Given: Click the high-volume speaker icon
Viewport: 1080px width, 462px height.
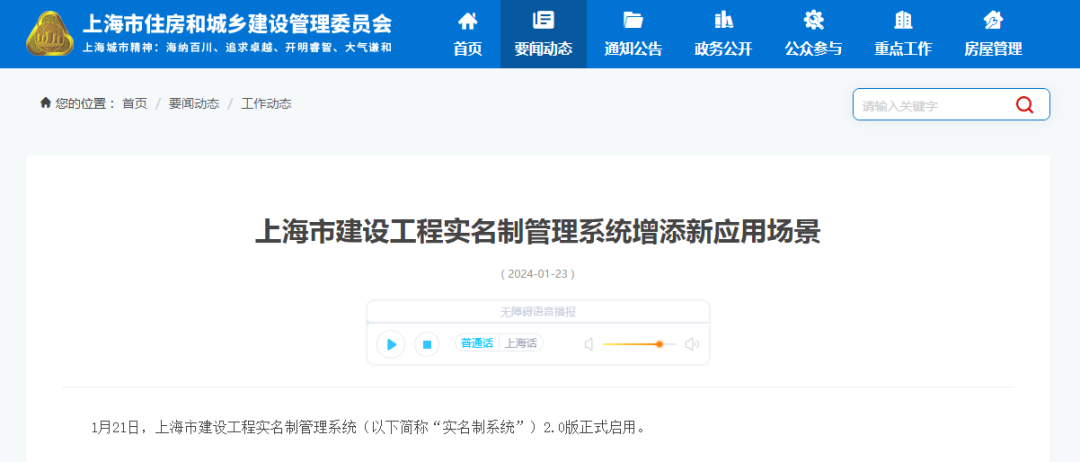Looking at the screenshot, I should [692, 344].
